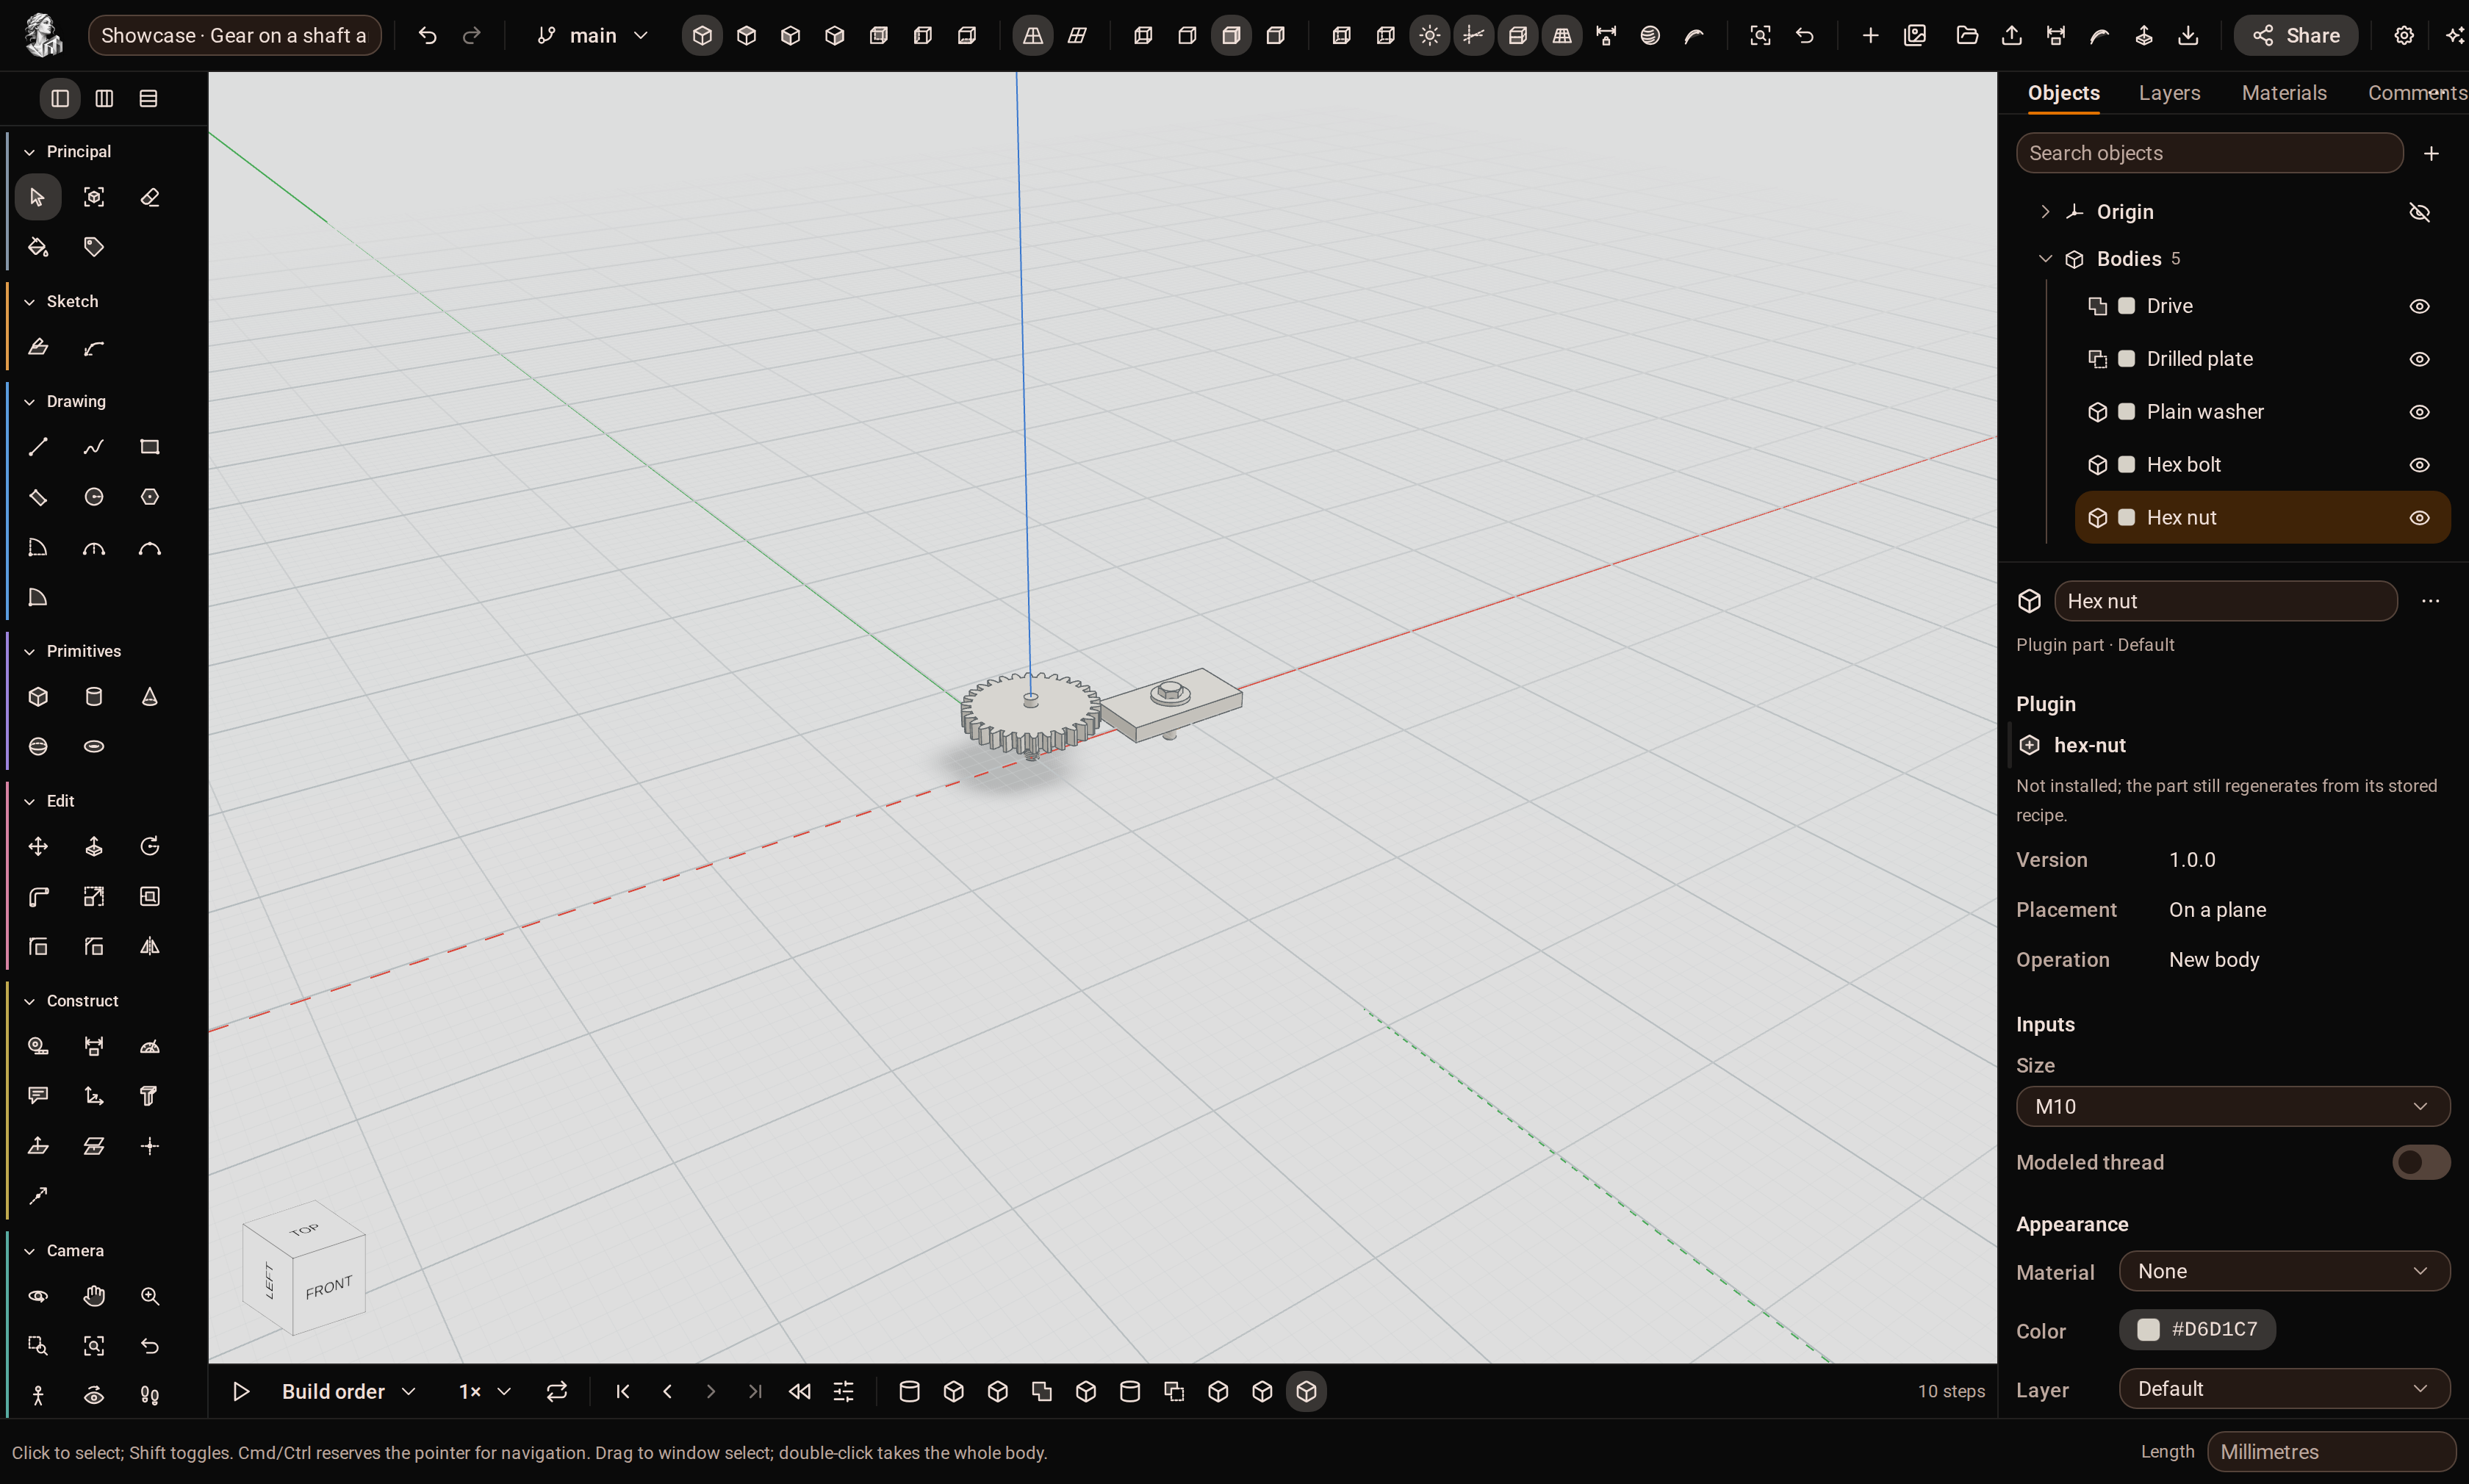Add a new object with plus button
The width and height of the screenshot is (2469, 1484).
(x=2431, y=154)
